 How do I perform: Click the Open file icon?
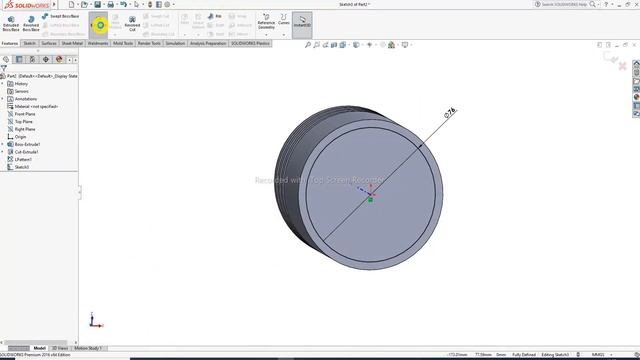(84, 4)
